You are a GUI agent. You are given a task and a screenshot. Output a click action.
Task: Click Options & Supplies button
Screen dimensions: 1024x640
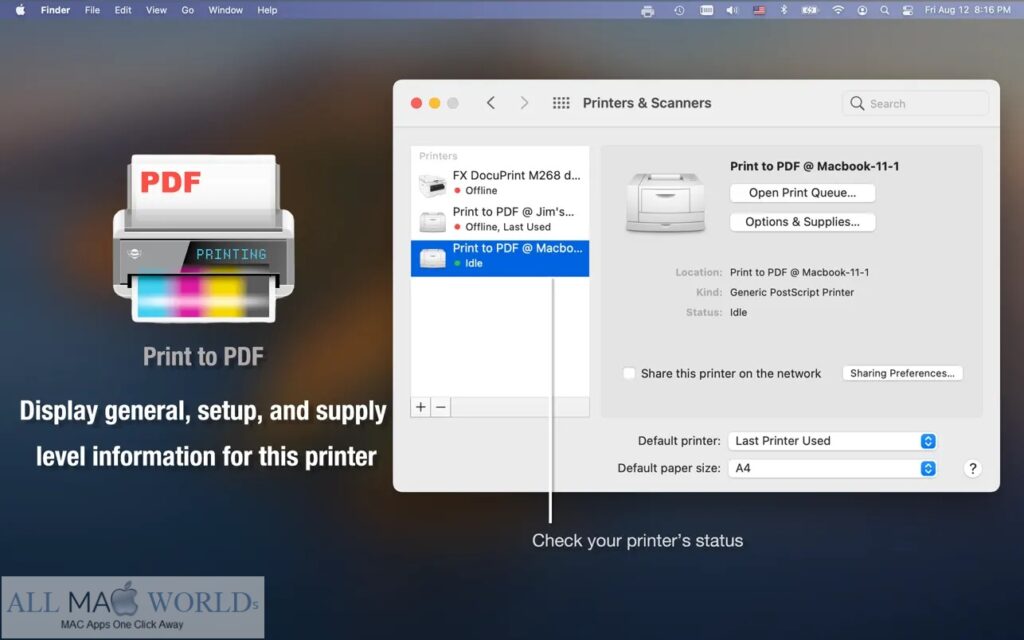[x=802, y=221]
